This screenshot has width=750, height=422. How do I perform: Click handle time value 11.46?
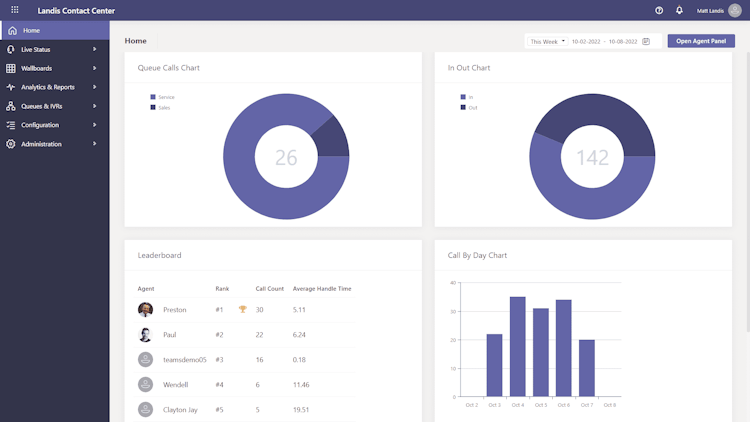point(301,384)
